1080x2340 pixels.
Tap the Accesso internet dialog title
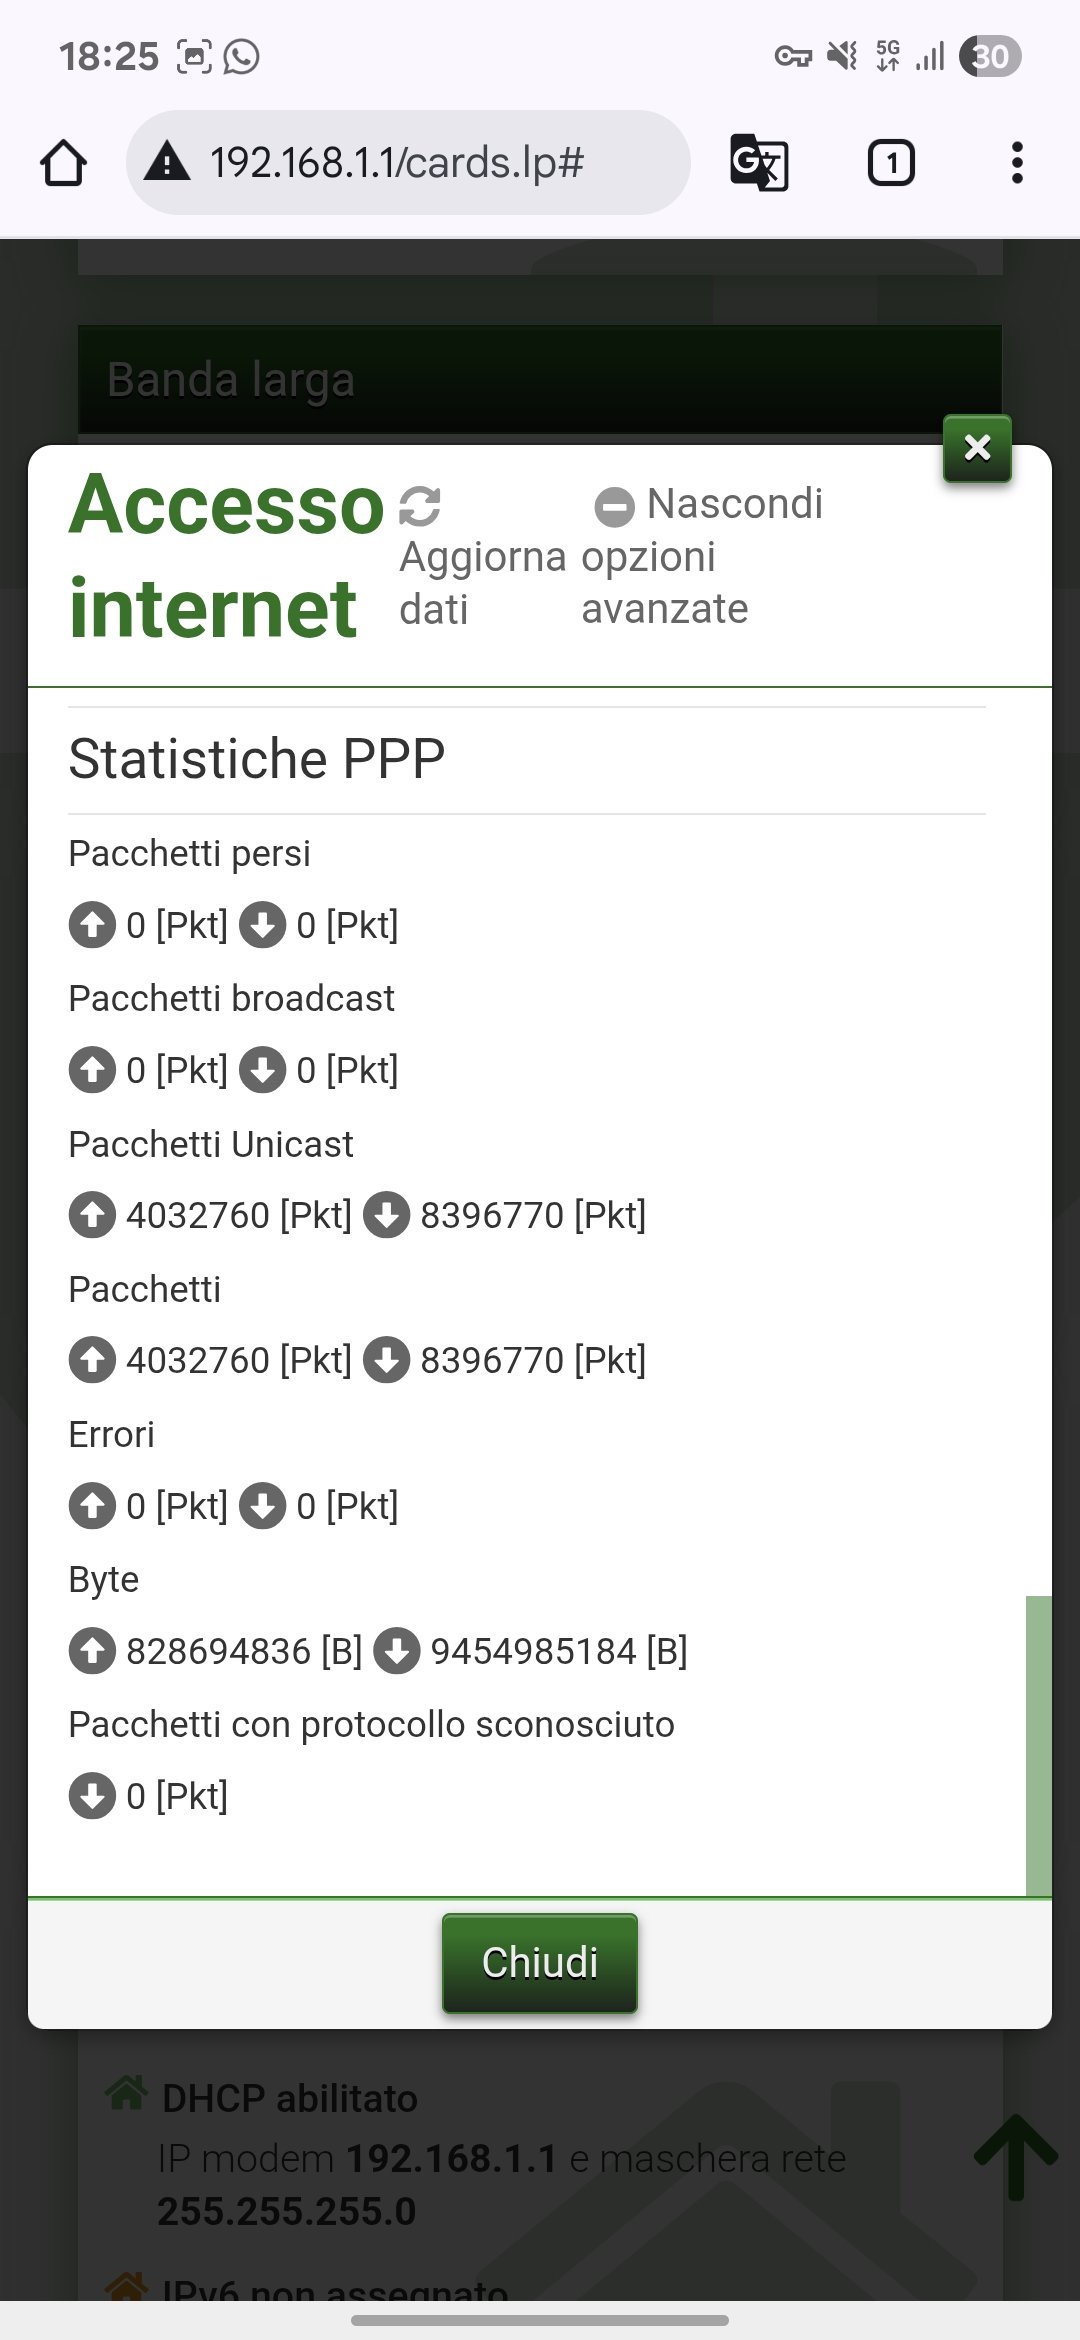click(225, 556)
